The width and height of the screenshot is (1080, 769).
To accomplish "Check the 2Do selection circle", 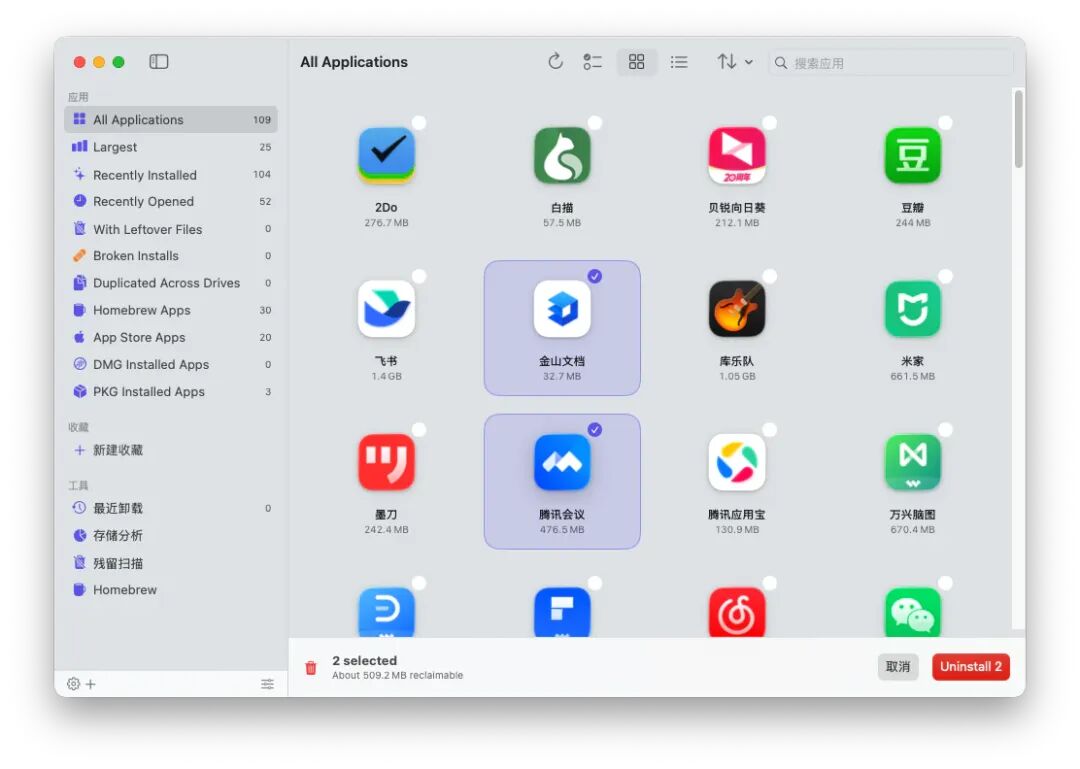I will [x=419, y=123].
